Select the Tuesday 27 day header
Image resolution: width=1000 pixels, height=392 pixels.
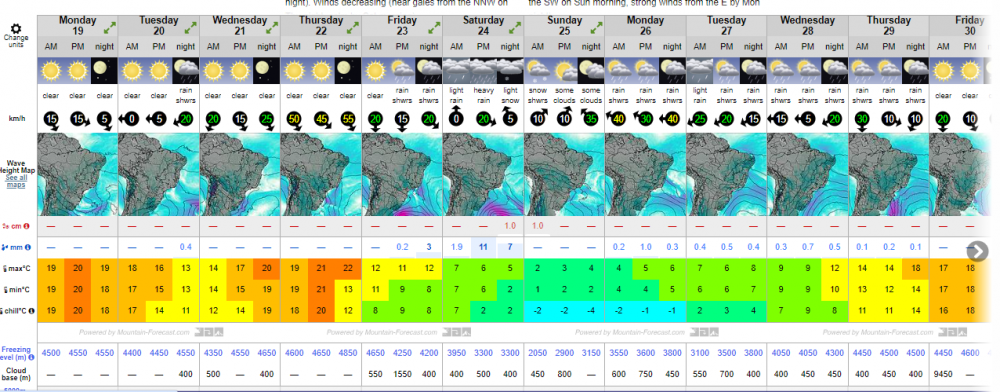tap(726, 25)
